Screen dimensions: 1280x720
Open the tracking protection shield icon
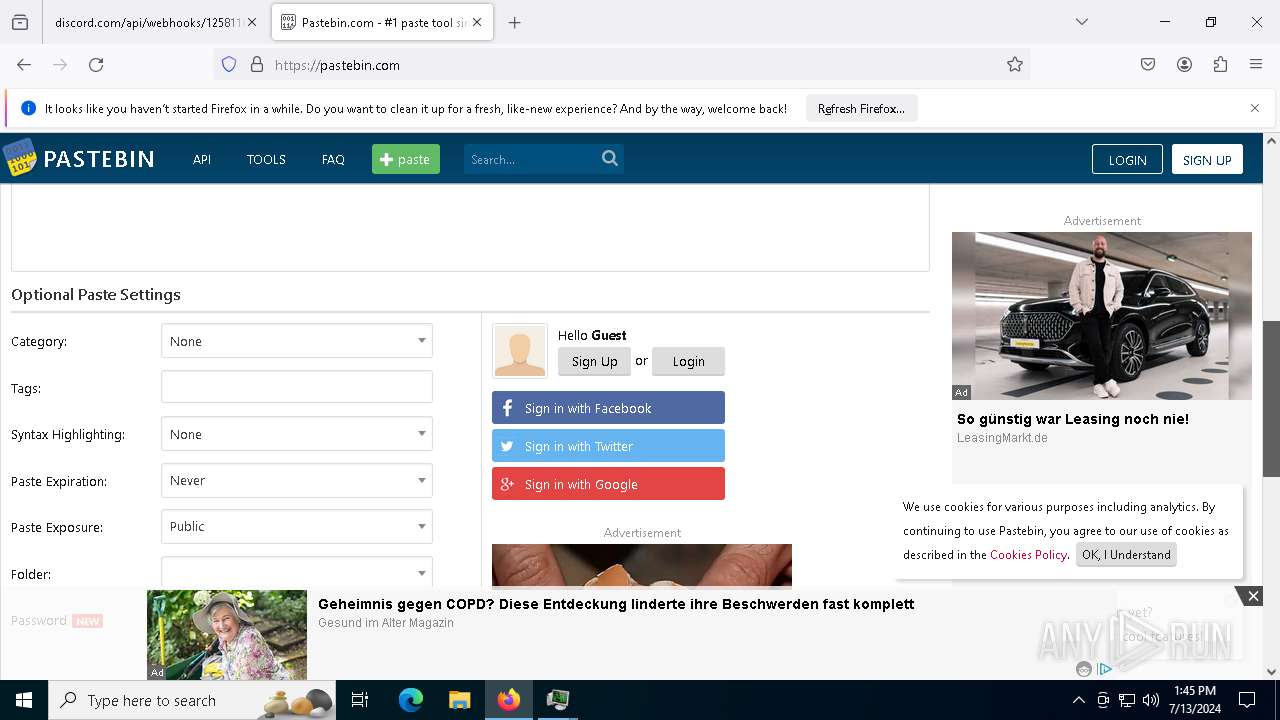click(x=229, y=64)
